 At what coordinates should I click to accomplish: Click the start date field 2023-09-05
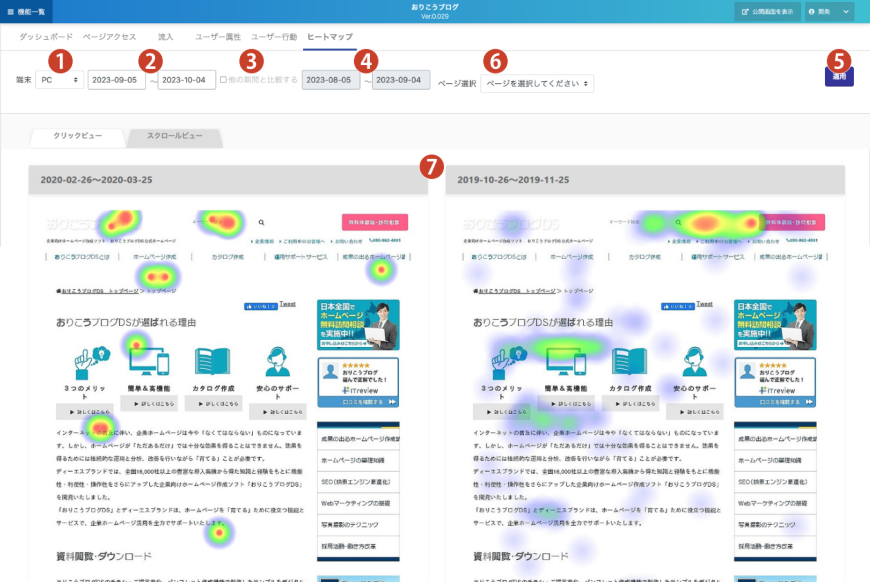tap(117, 80)
